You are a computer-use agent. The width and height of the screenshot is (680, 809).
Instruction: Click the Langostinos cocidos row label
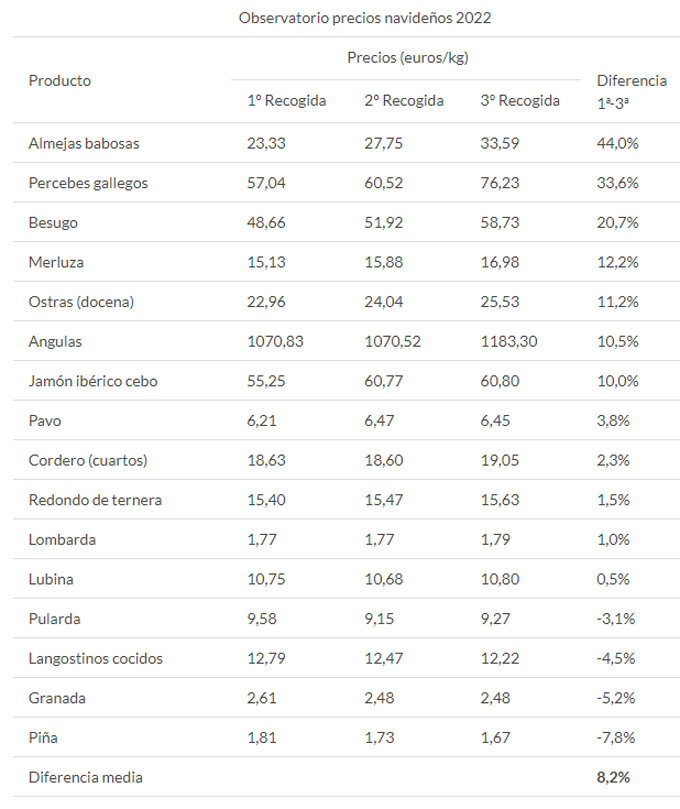point(96,658)
